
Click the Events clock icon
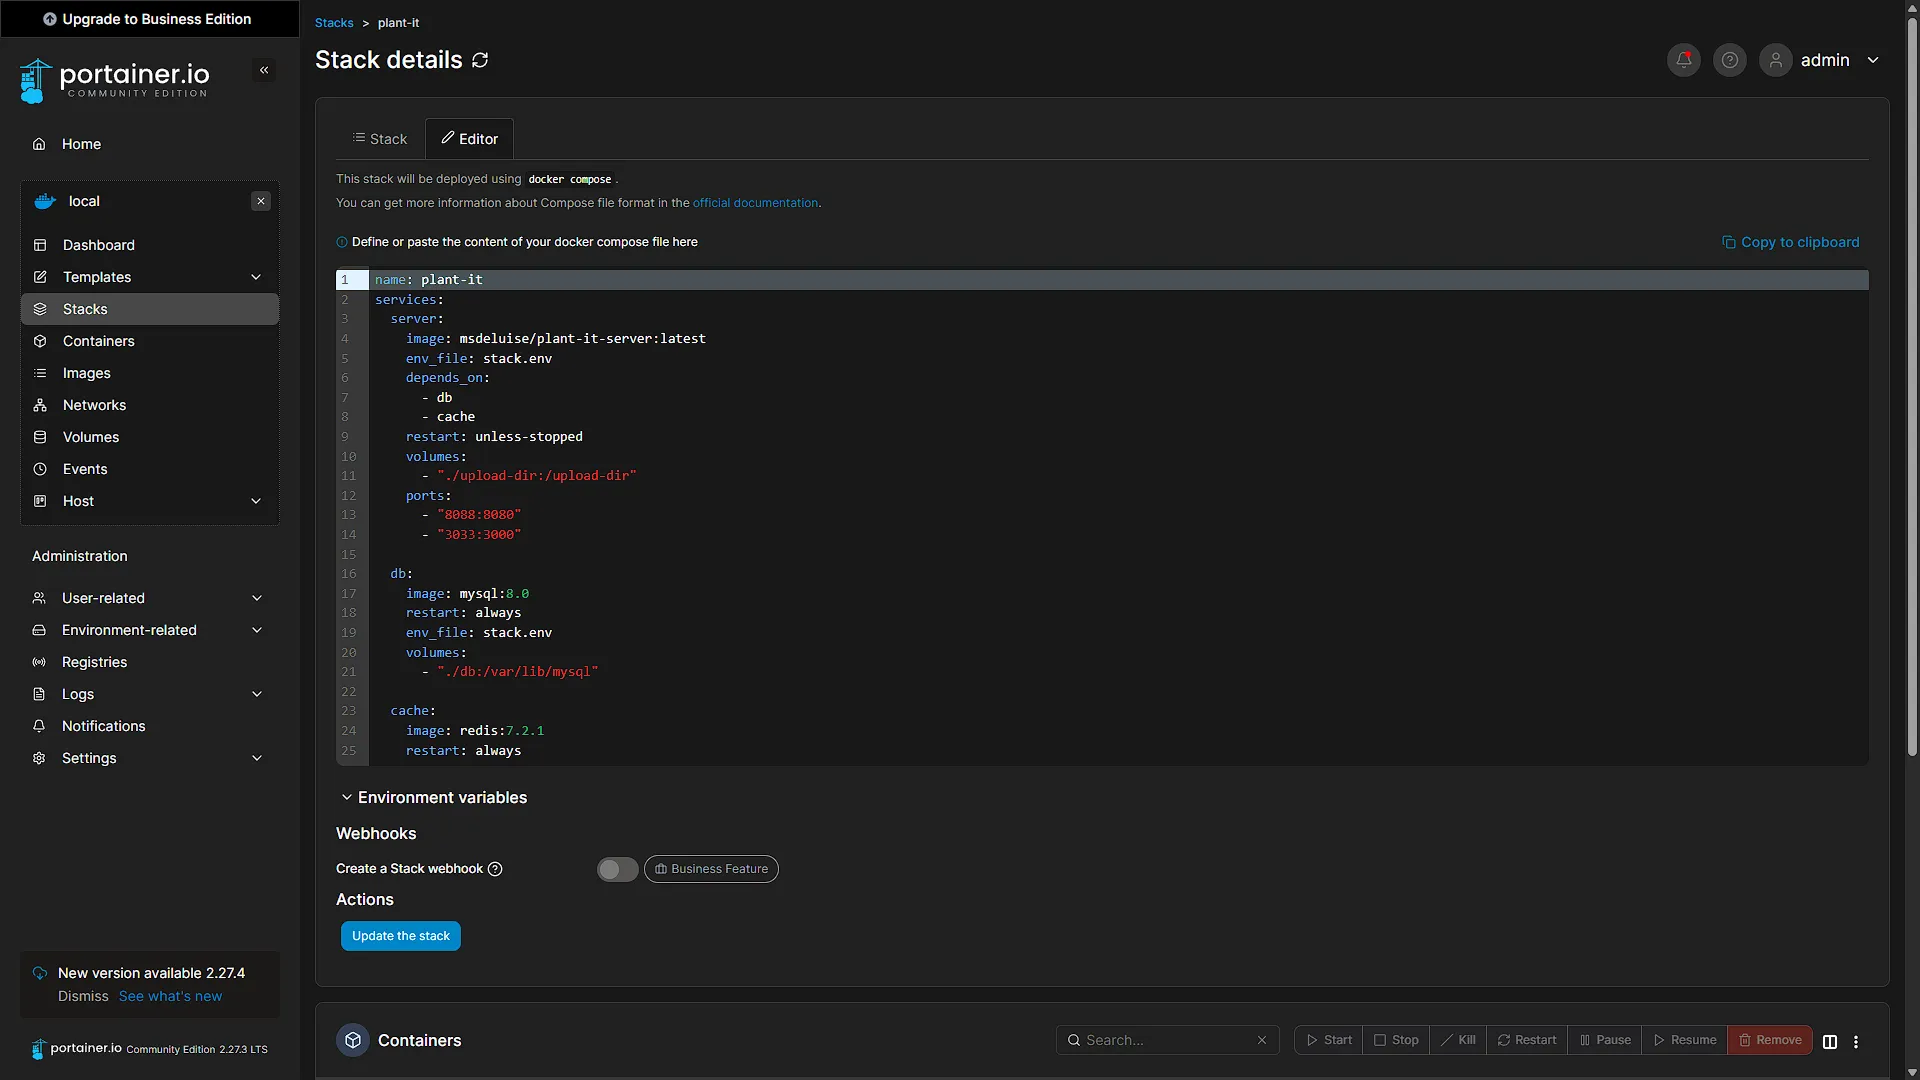40,469
